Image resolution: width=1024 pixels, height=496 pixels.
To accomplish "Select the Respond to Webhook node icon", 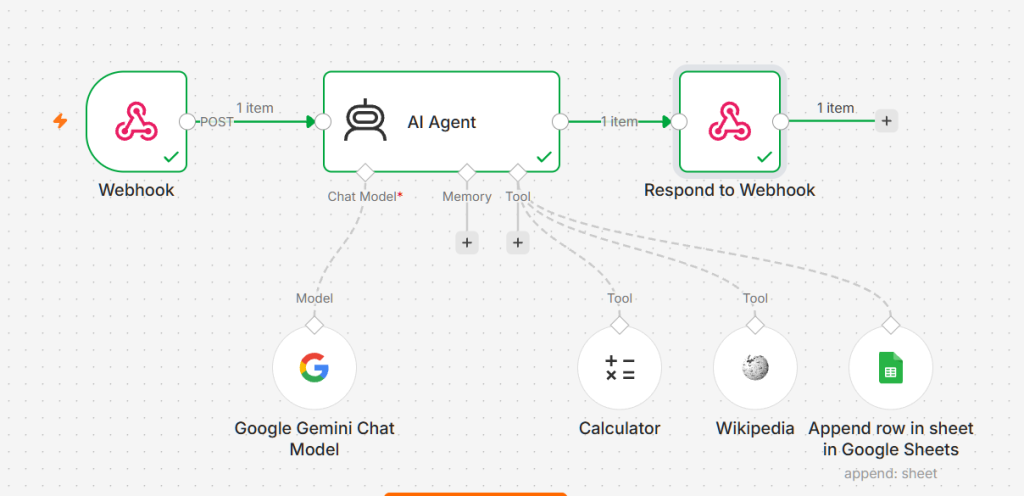I will pos(729,121).
